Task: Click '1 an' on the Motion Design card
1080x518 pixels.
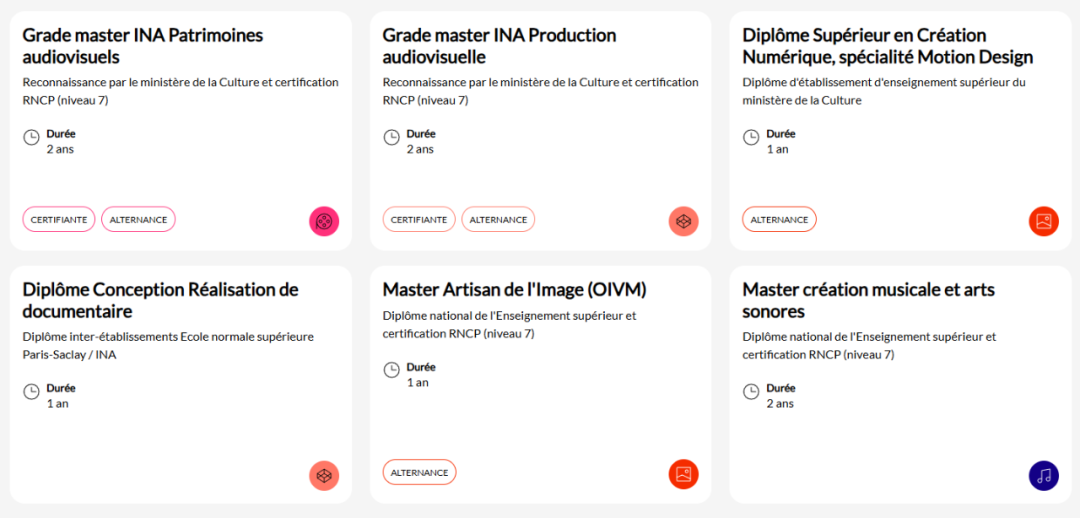Action: coord(778,149)
